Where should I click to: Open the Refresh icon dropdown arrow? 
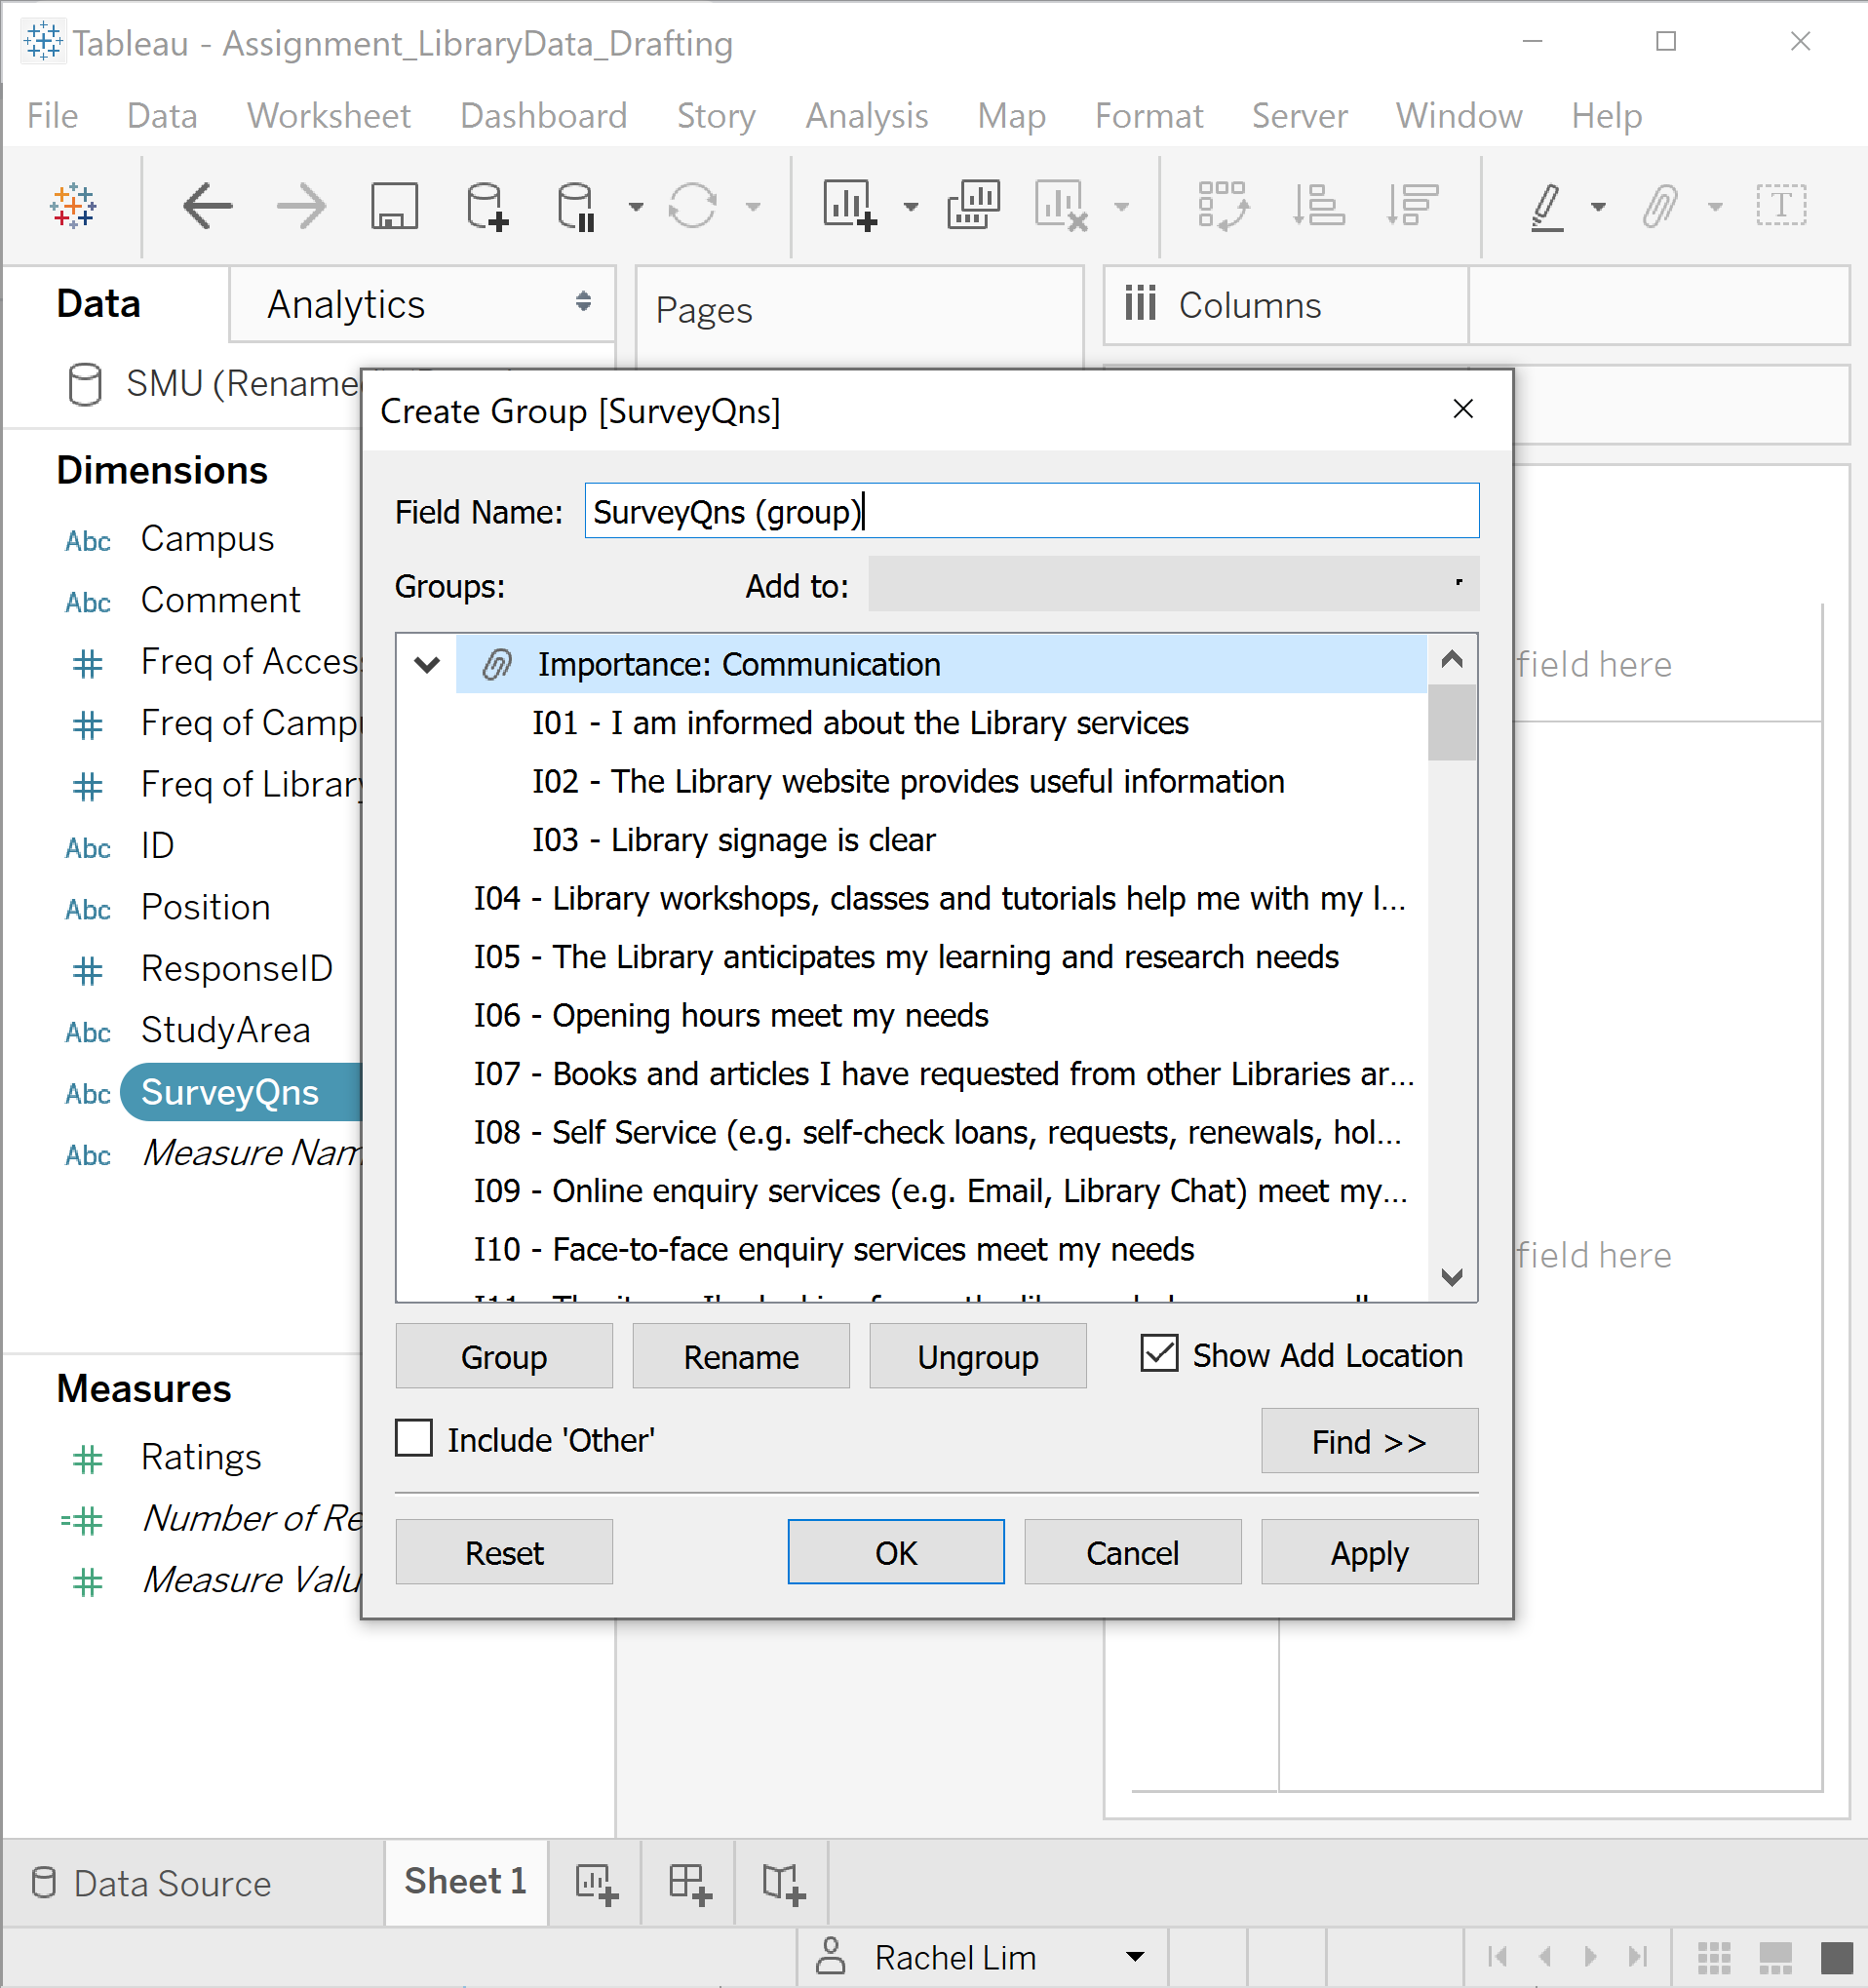point(753,207)
